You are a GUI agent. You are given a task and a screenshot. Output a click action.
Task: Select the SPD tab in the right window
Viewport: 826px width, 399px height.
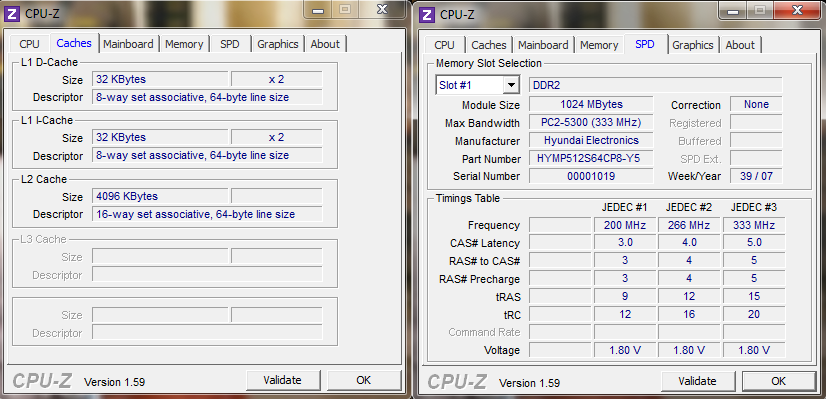tap(645, 44)
